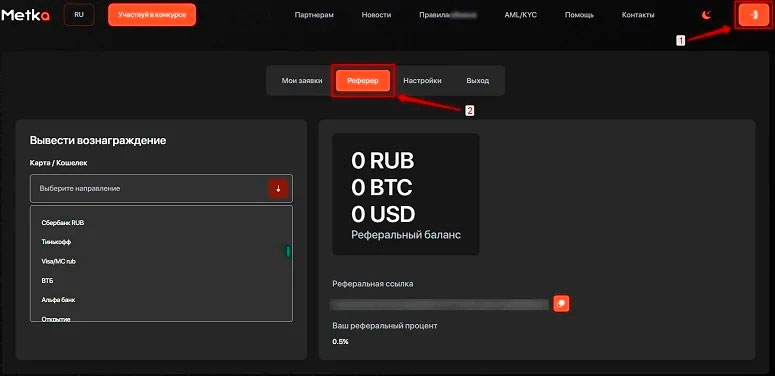Copy the referral link icon

coord(561,303)
